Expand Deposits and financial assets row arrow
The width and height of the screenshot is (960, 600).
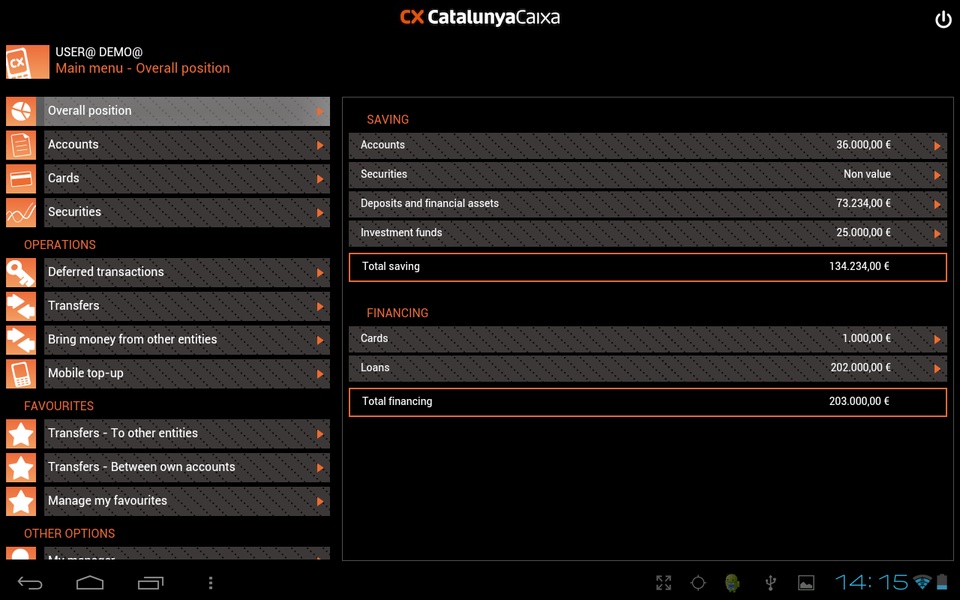tap(937, 204)
